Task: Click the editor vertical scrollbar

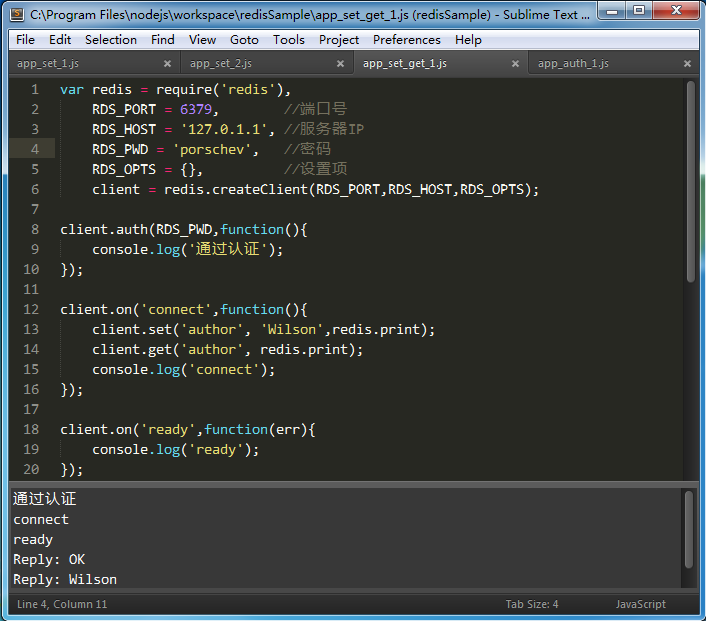Action: [x=690, y=180]
